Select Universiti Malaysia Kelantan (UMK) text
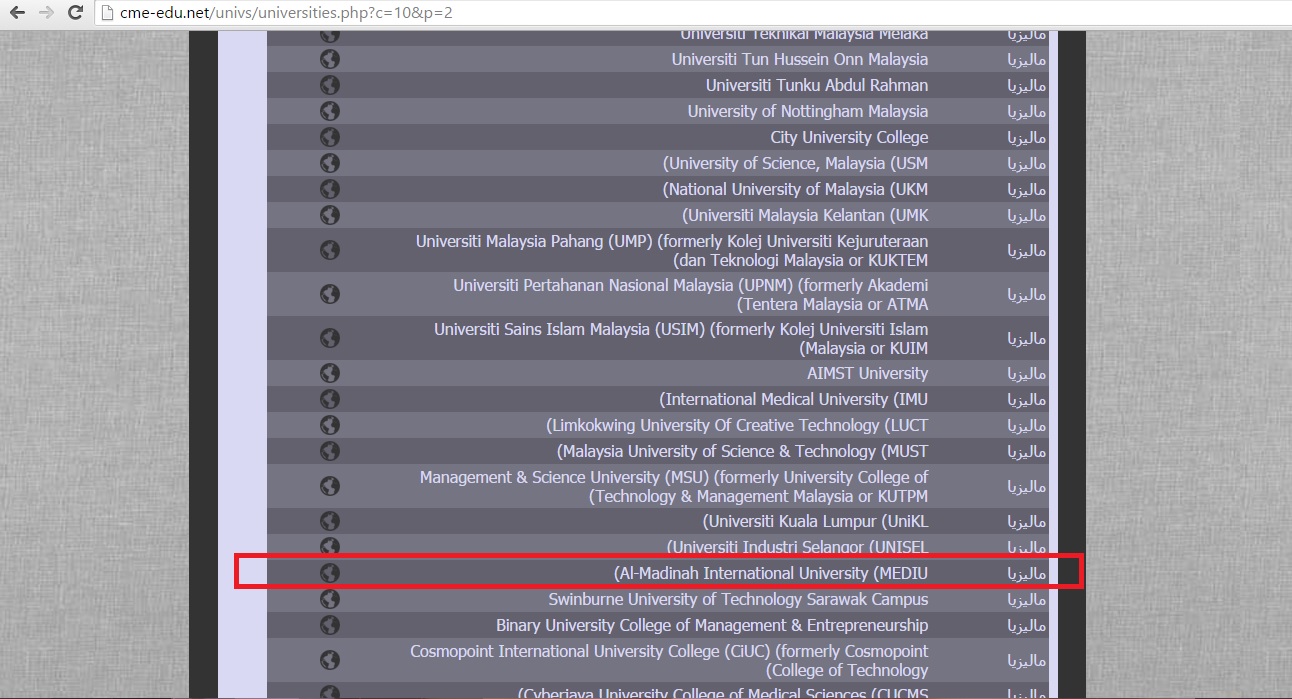This screenshot has width=1292, height=699. tap(805, 215)
